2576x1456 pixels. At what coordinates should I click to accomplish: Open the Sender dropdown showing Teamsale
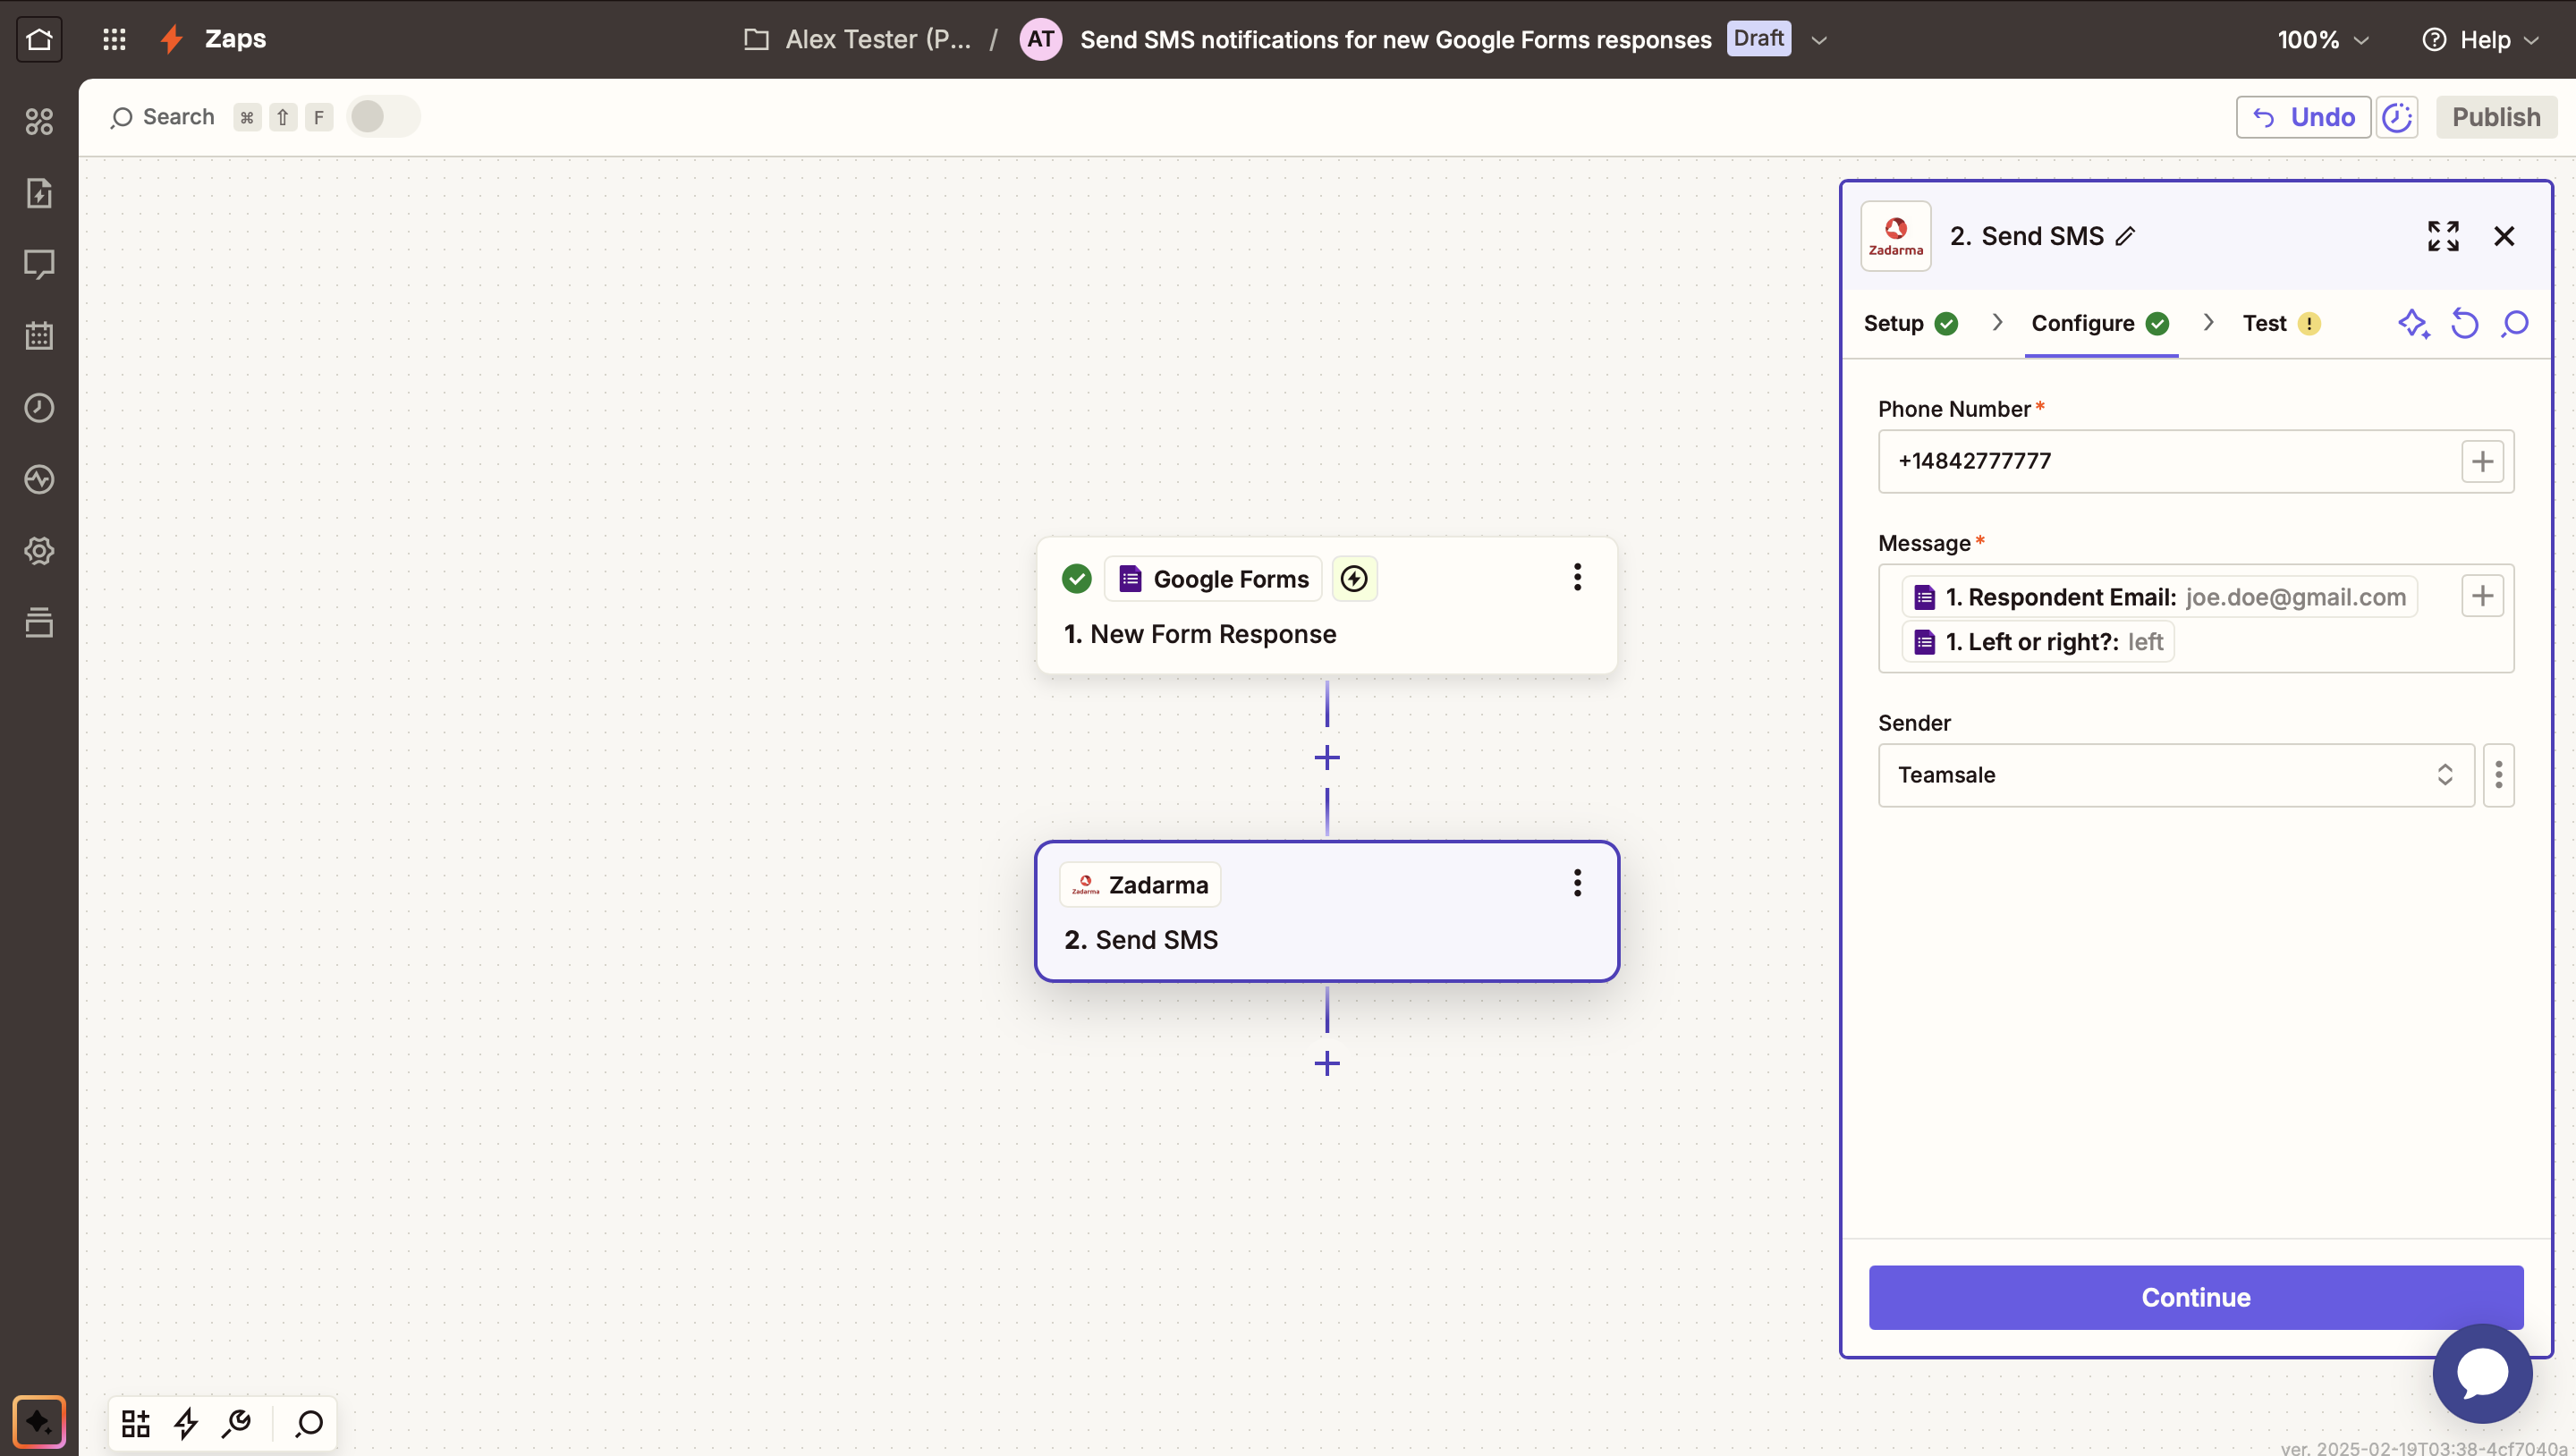2175,775
